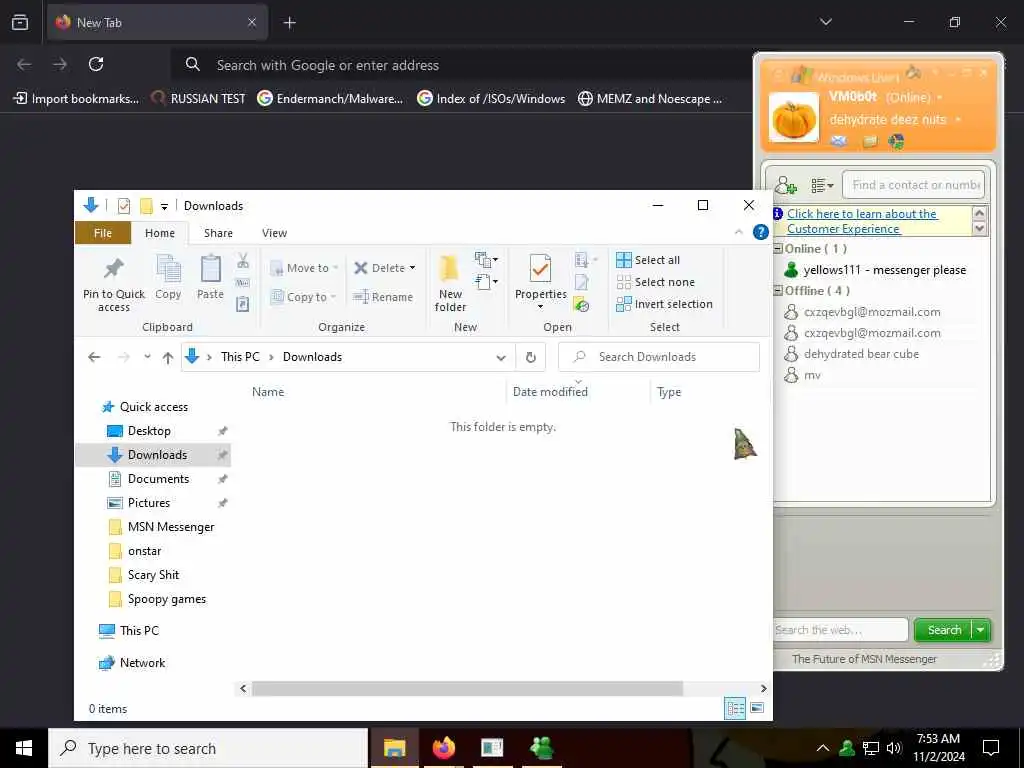Screen dimensions: 1024x768
Task: Click the Find a contact field
Action: [913, 185]
